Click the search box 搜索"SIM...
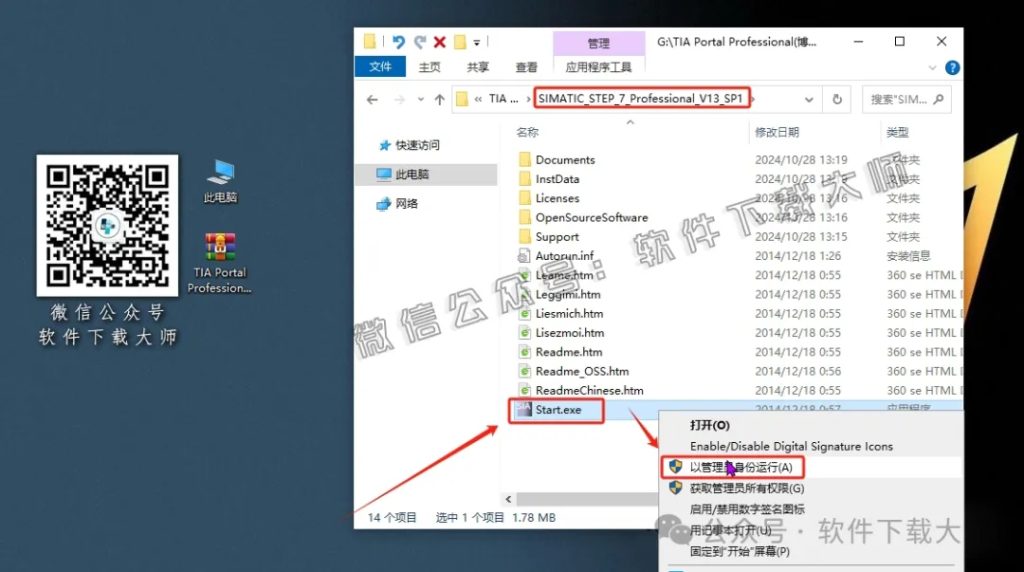Viewport: 1024px width, 572px height. tap(899, 99)
